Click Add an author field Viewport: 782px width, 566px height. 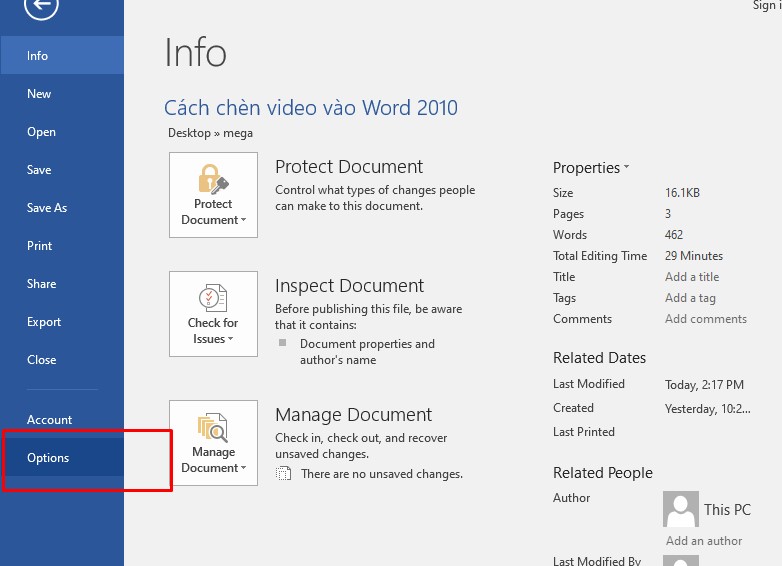tap(704, 541)
